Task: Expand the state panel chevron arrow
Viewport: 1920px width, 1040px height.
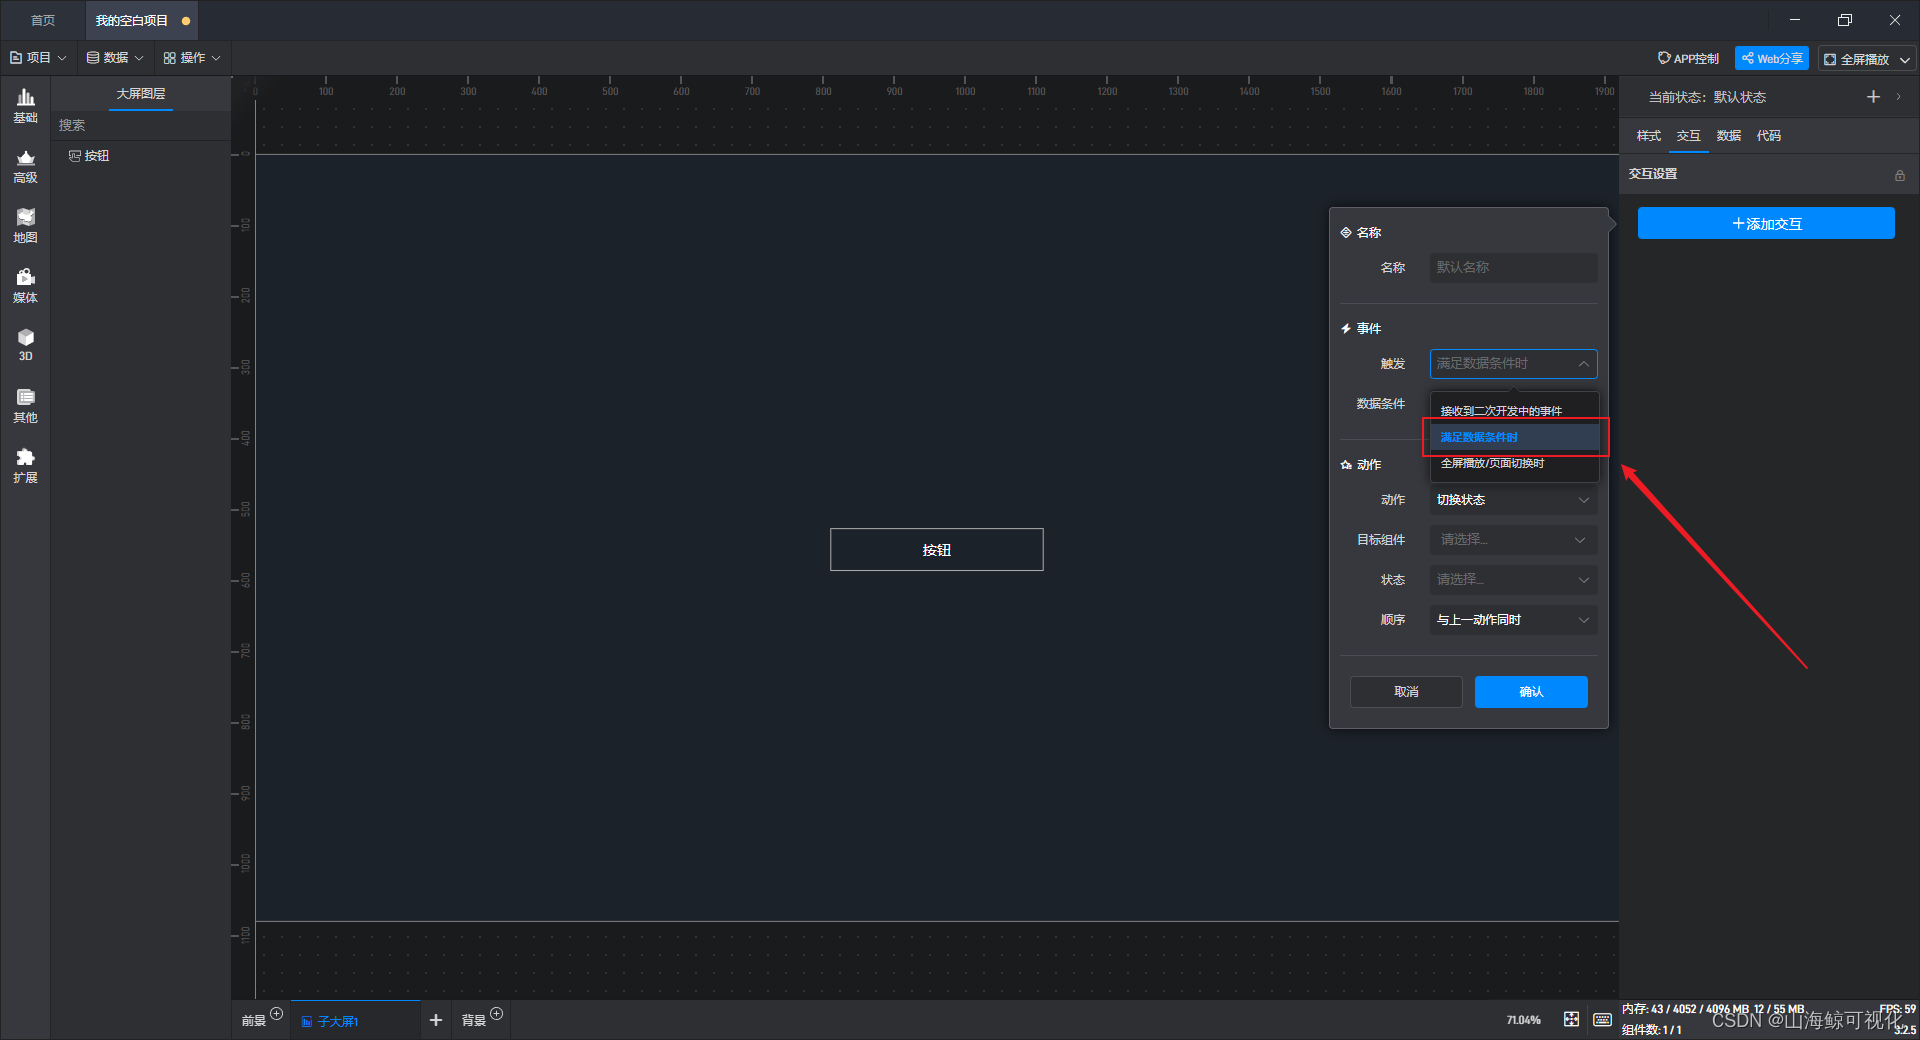Action: (1898, 97)
